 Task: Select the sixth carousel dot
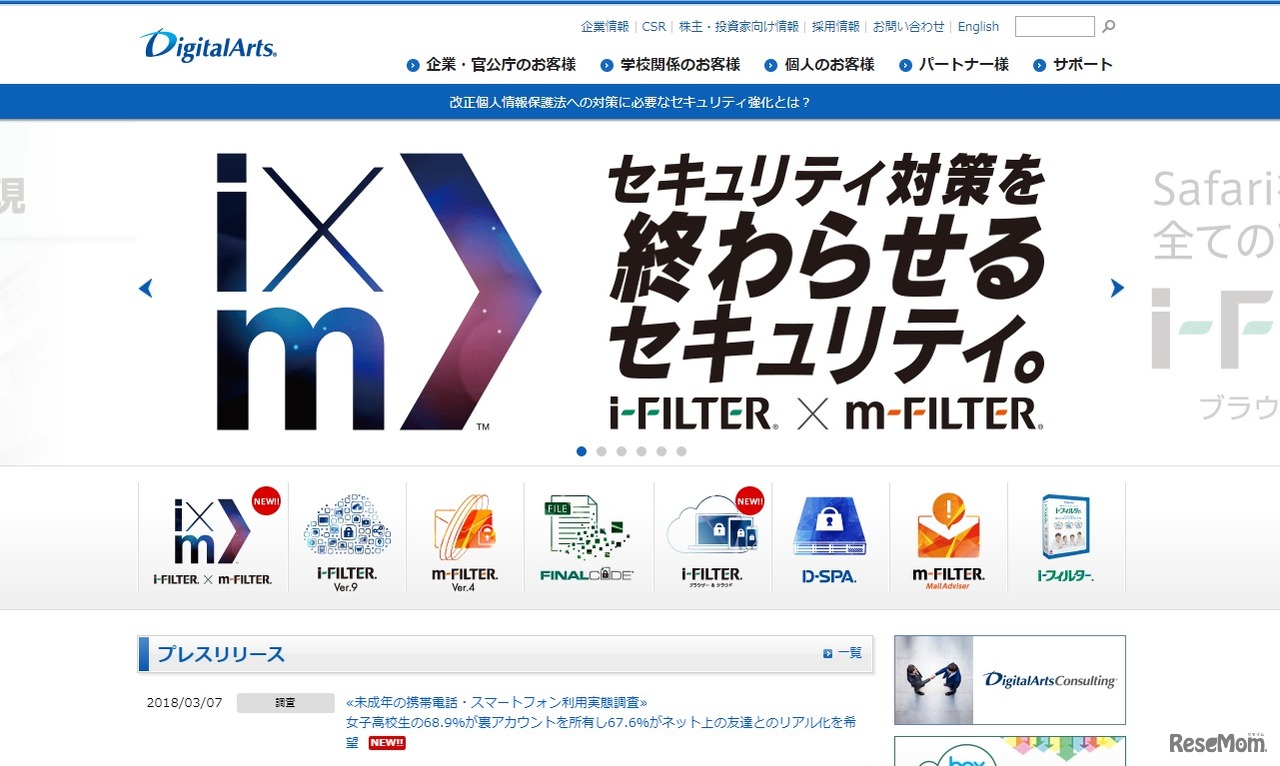(x=682, y=451)
